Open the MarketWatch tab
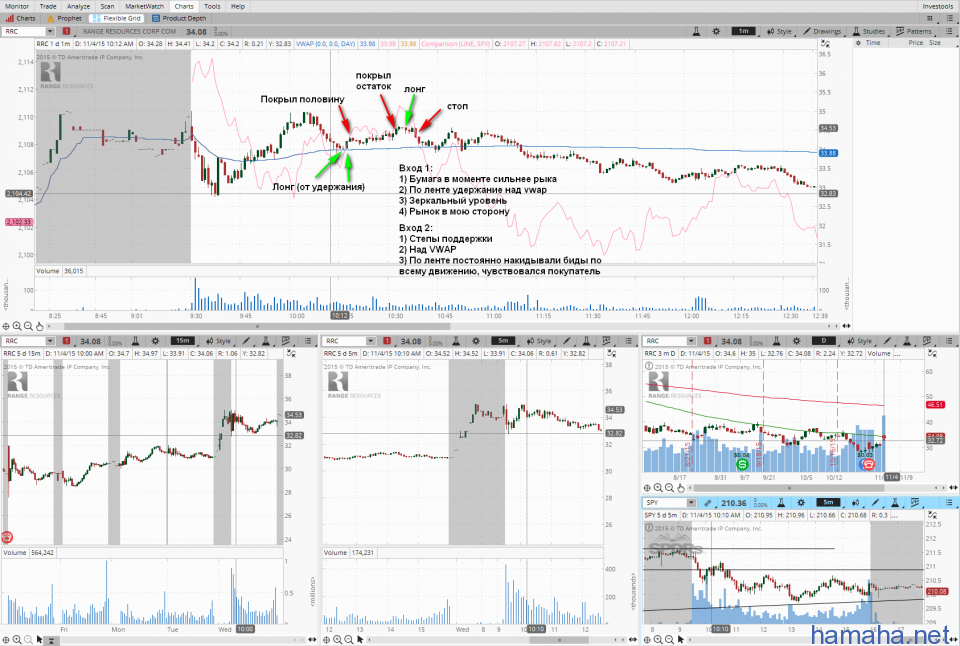Screen dimensions: 960x646 coord(144,6)
